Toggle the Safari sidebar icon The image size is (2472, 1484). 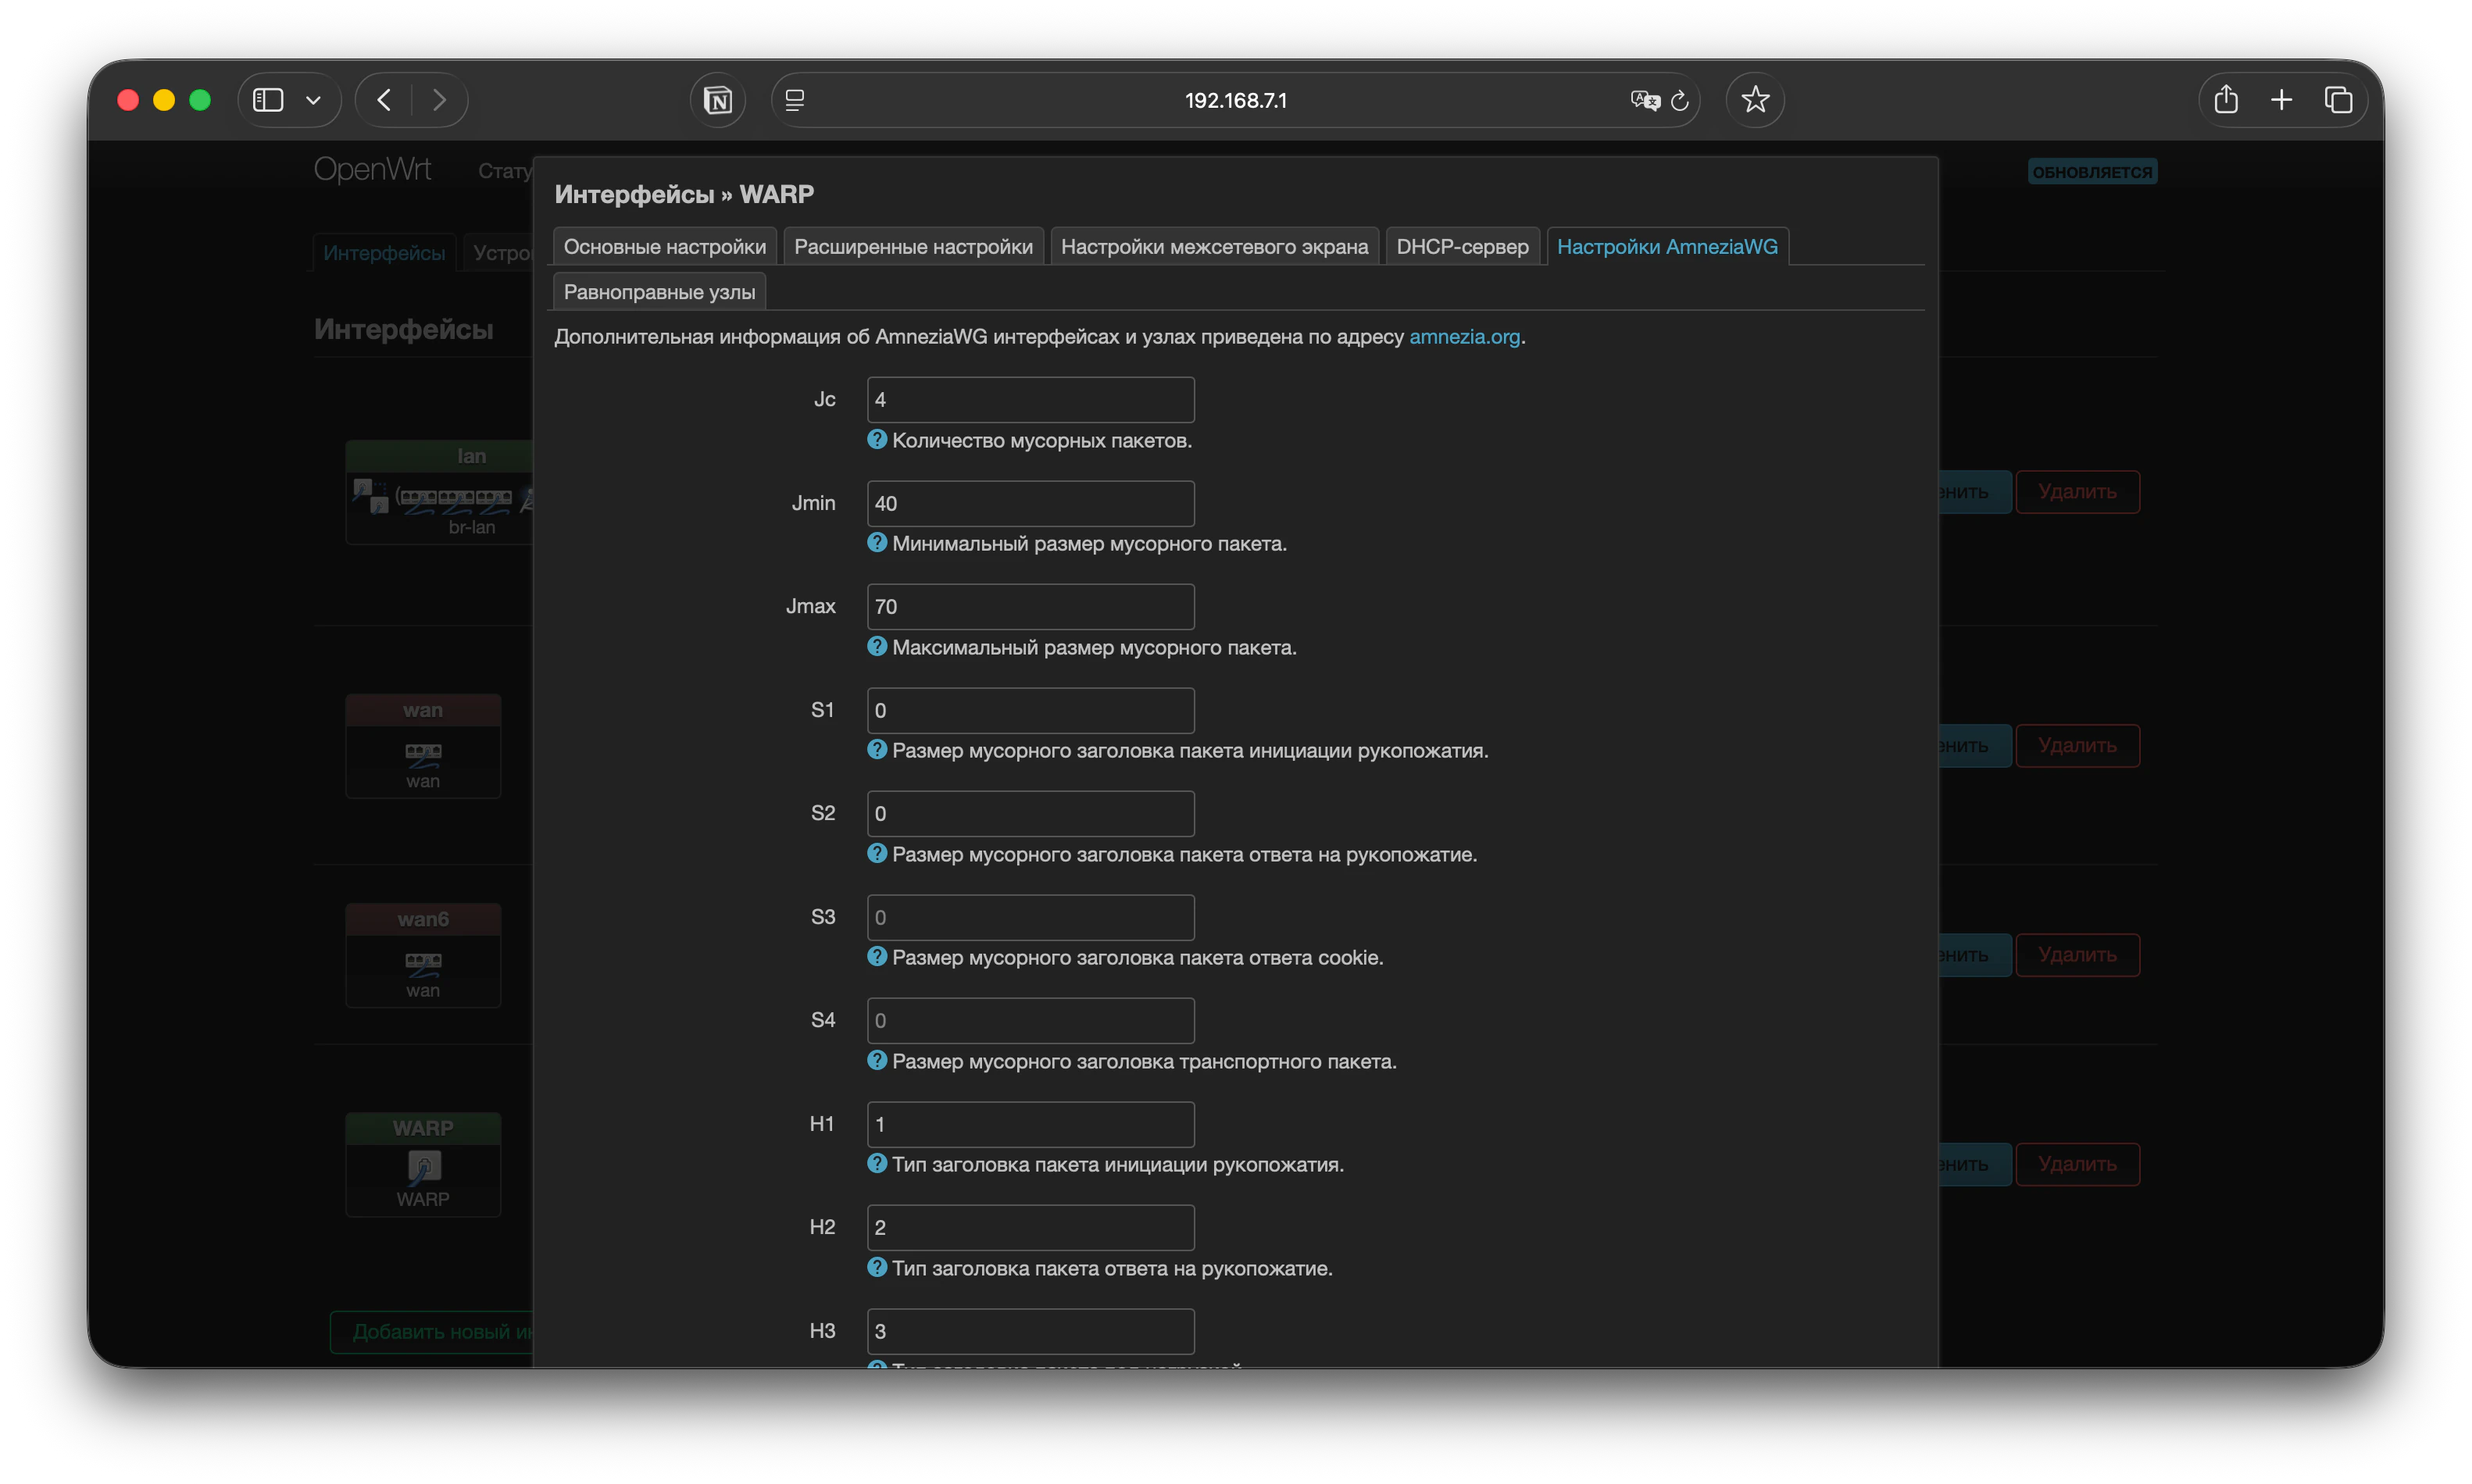(268, 100)
